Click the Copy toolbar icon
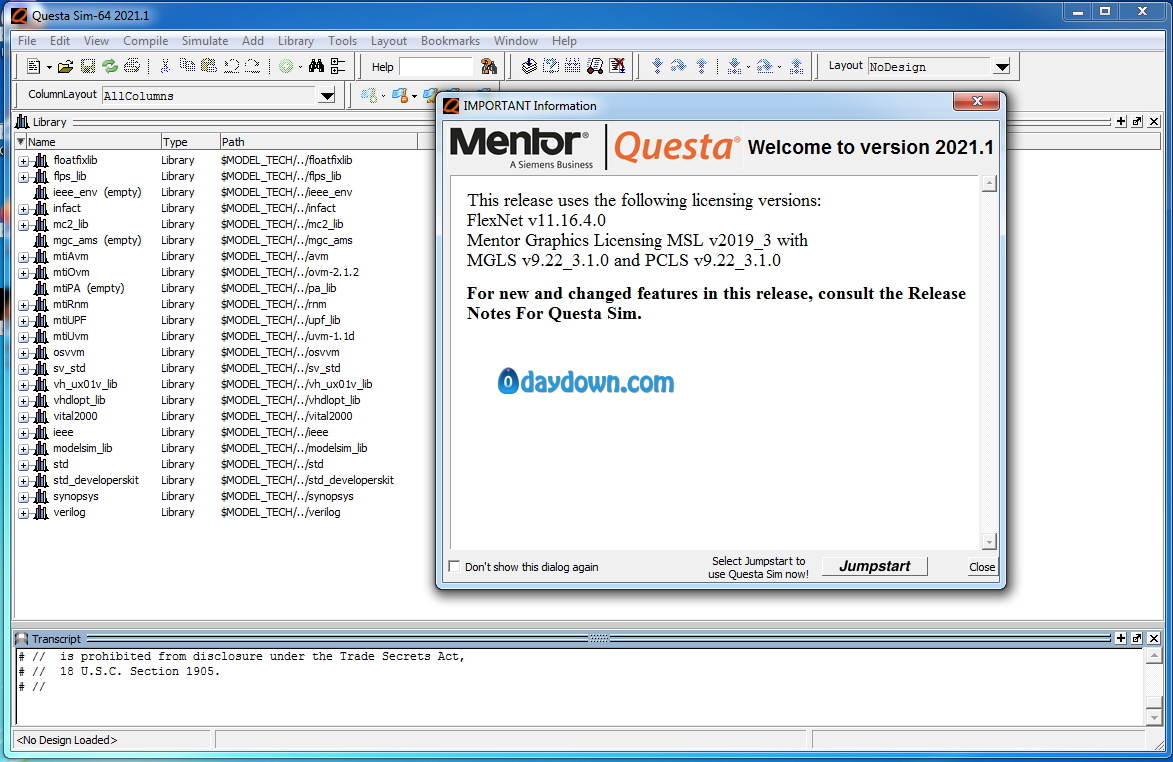1173x762 pixels. (x=187, y=67)
